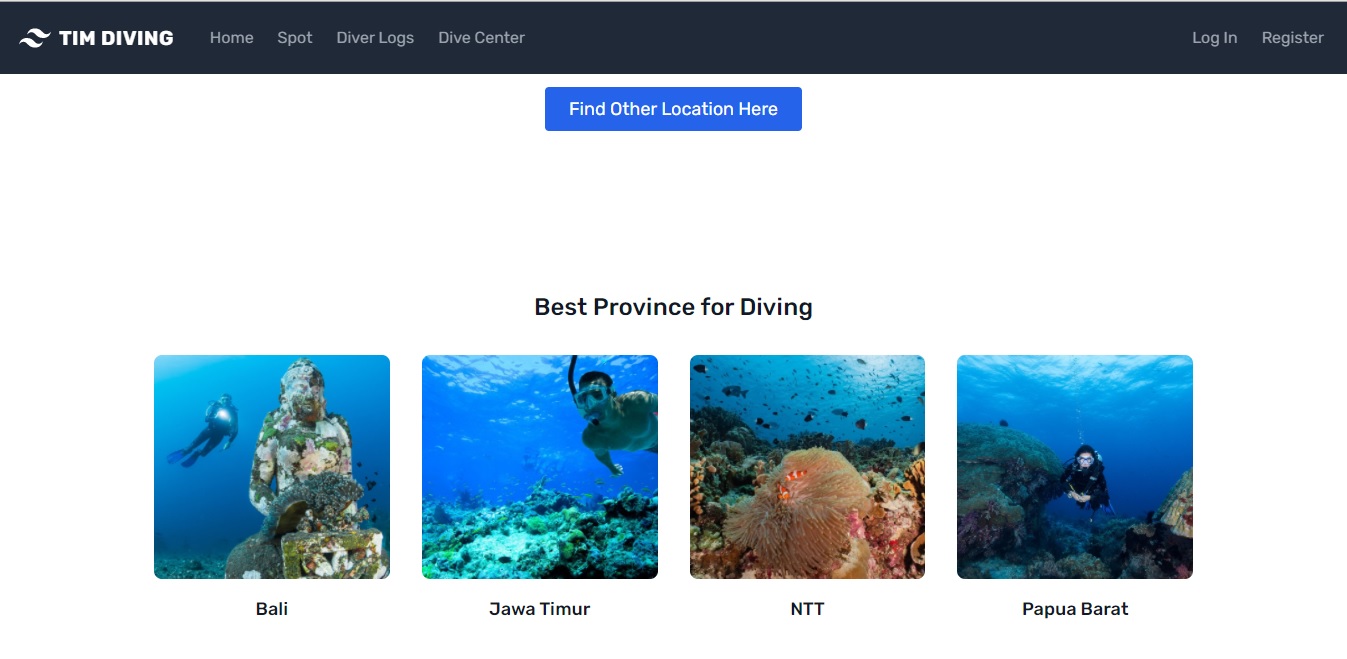Click the Best Province for Diving heading
The width and height of the screenshot is (1347, 659).
coord(673,307)
